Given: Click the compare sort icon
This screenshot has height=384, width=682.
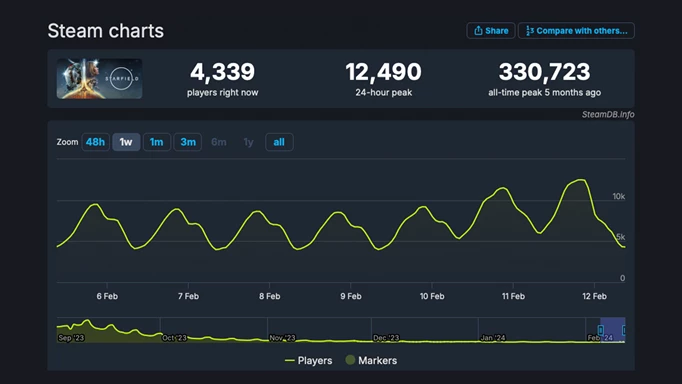Looking at the screenshot, I should click(530, 30).
